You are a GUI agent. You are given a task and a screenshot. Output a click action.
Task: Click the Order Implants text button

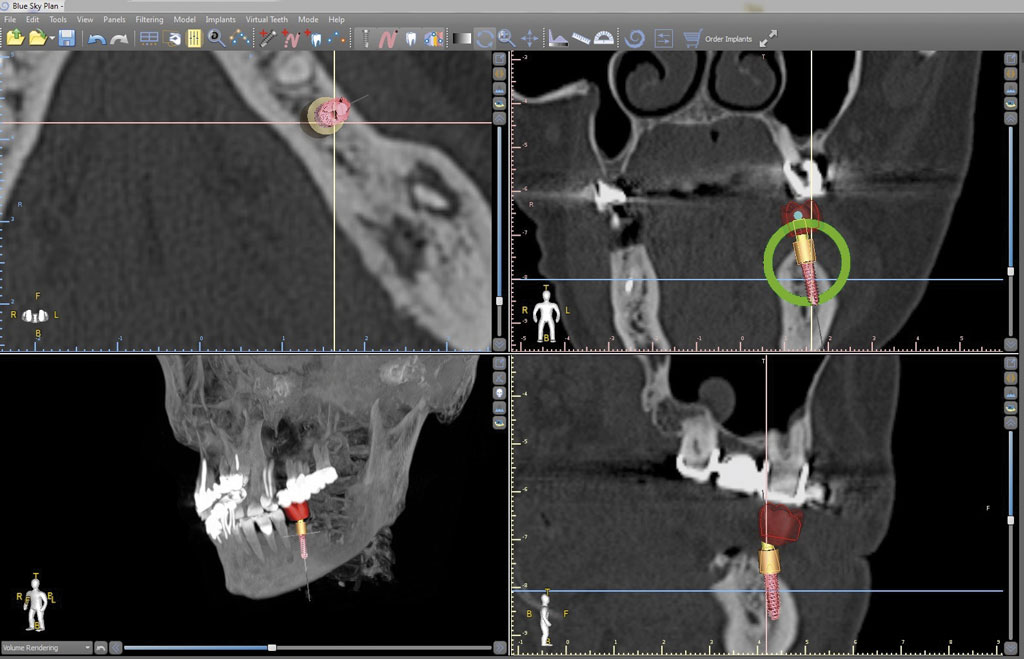(x=728, y=39)
